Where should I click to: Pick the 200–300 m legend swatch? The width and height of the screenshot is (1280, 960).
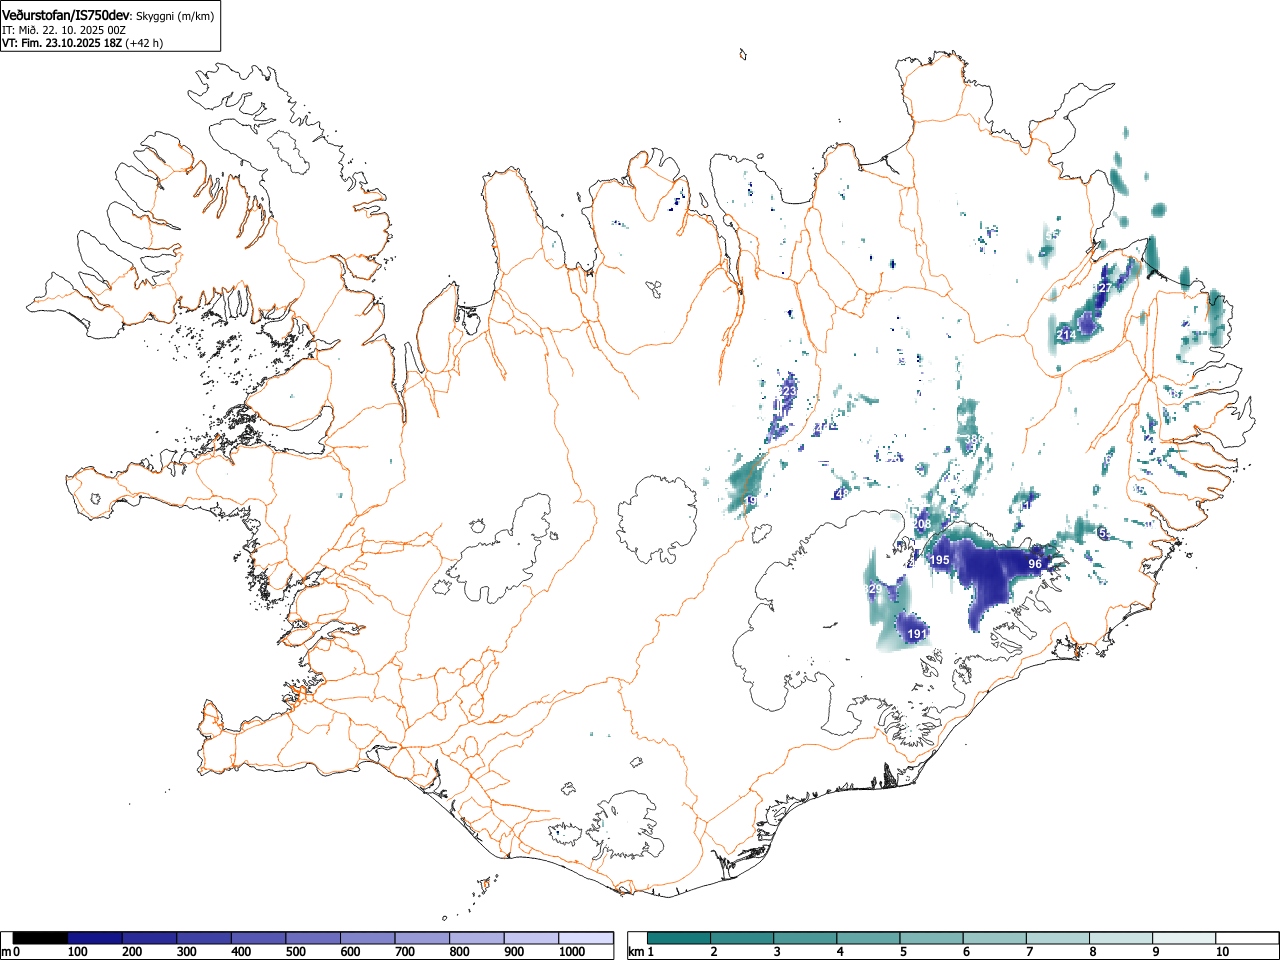(x=149, y=938)
